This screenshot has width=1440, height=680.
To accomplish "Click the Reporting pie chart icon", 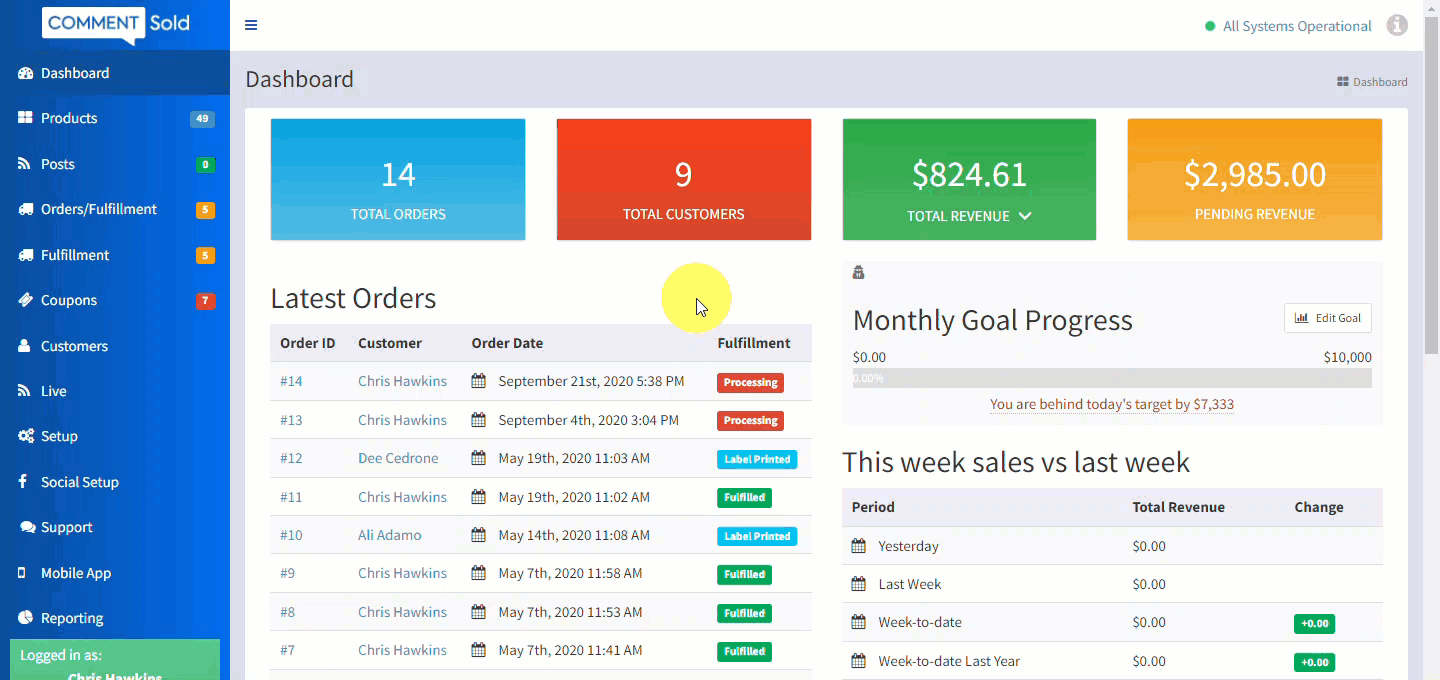I will coord(25,618).
